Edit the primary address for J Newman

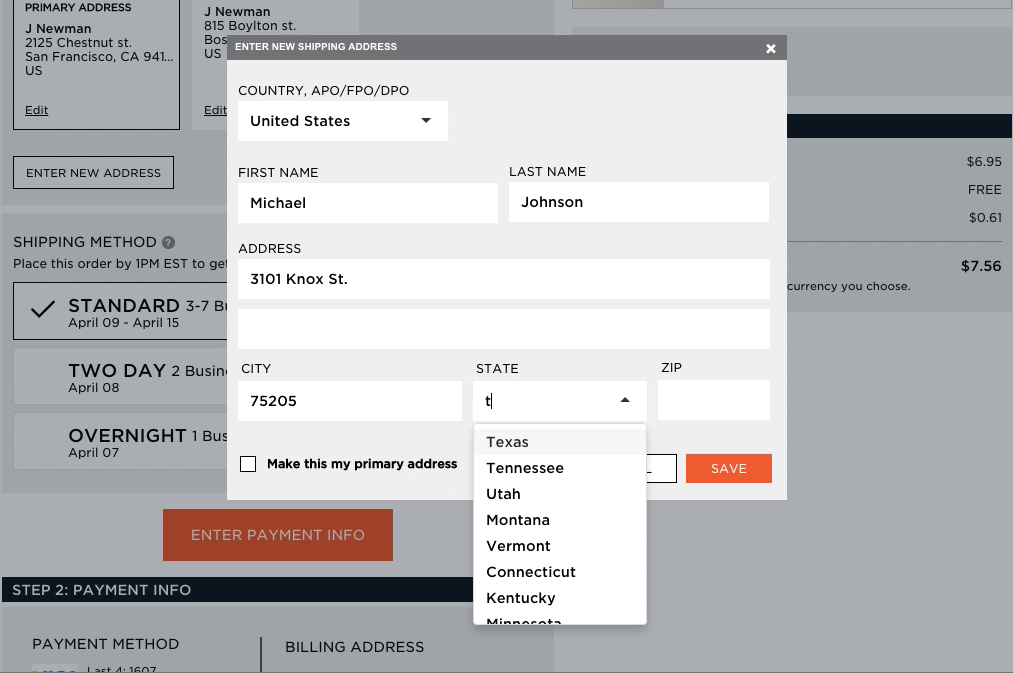[x=37, y=110]
